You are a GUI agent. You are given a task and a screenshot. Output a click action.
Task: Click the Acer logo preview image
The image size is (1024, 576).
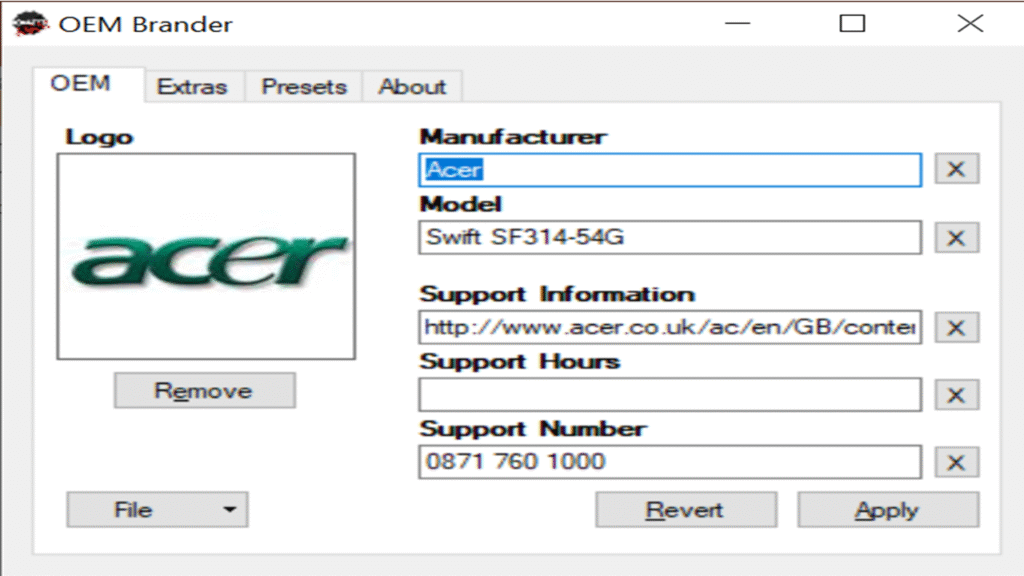click(x=206, y=256)
